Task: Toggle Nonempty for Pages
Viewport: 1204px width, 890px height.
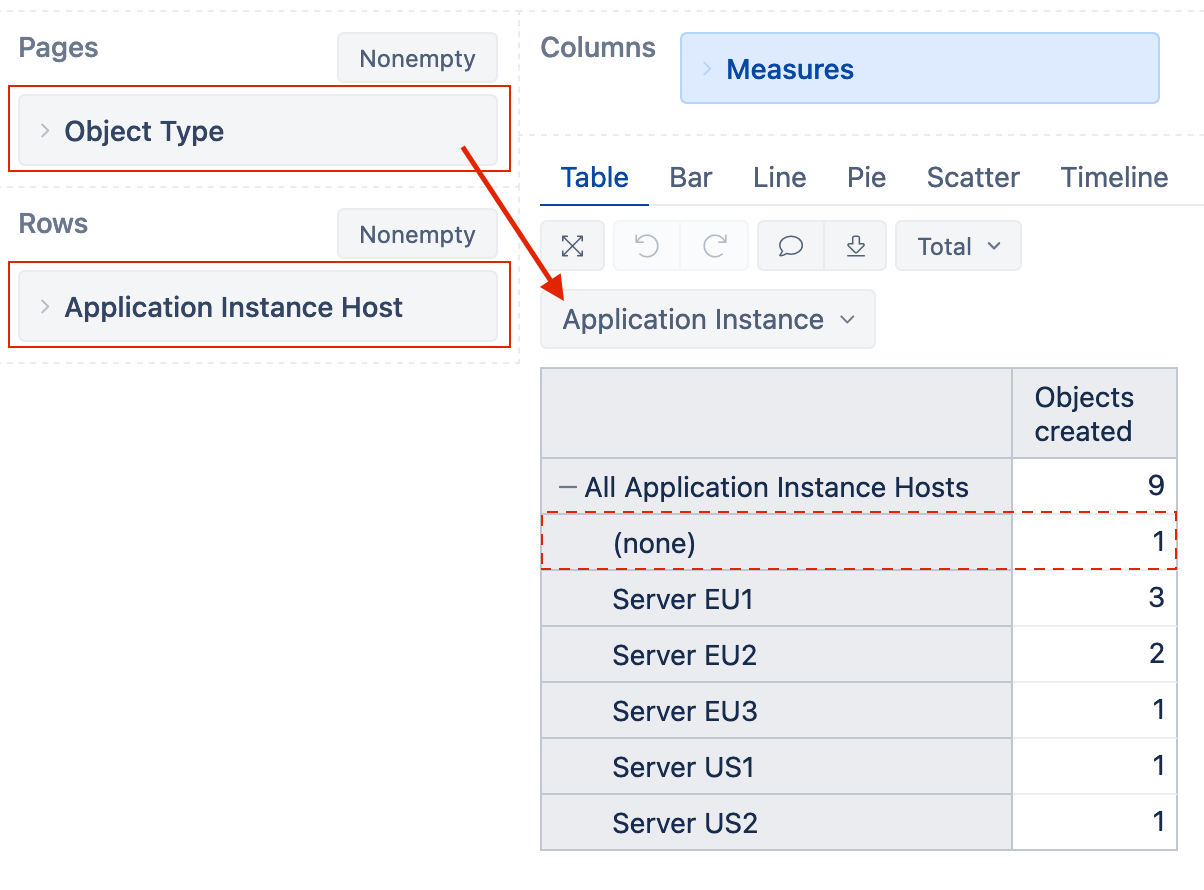Action: [x=417, y=59]
